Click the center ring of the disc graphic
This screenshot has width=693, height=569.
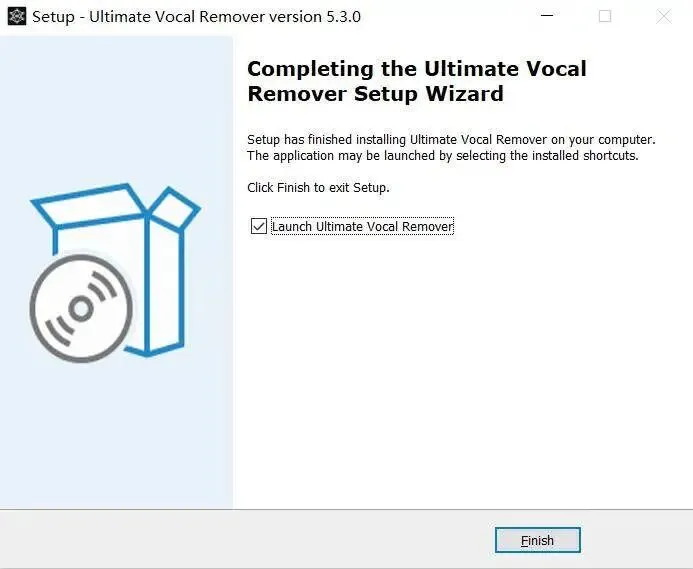click(81, 309)
